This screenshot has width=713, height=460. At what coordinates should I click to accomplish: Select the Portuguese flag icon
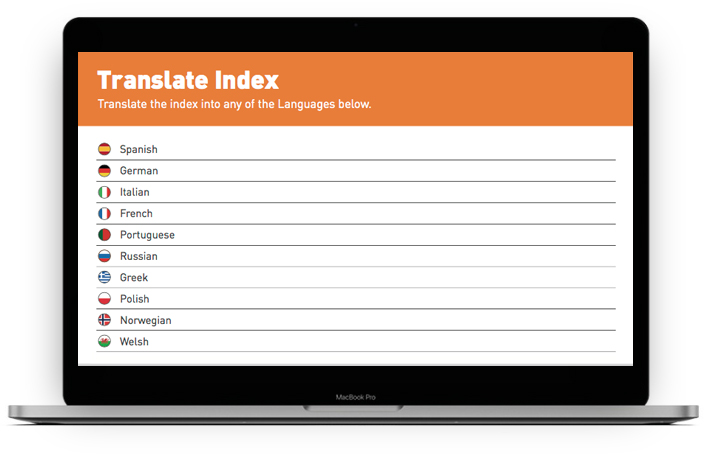point(104,235)
